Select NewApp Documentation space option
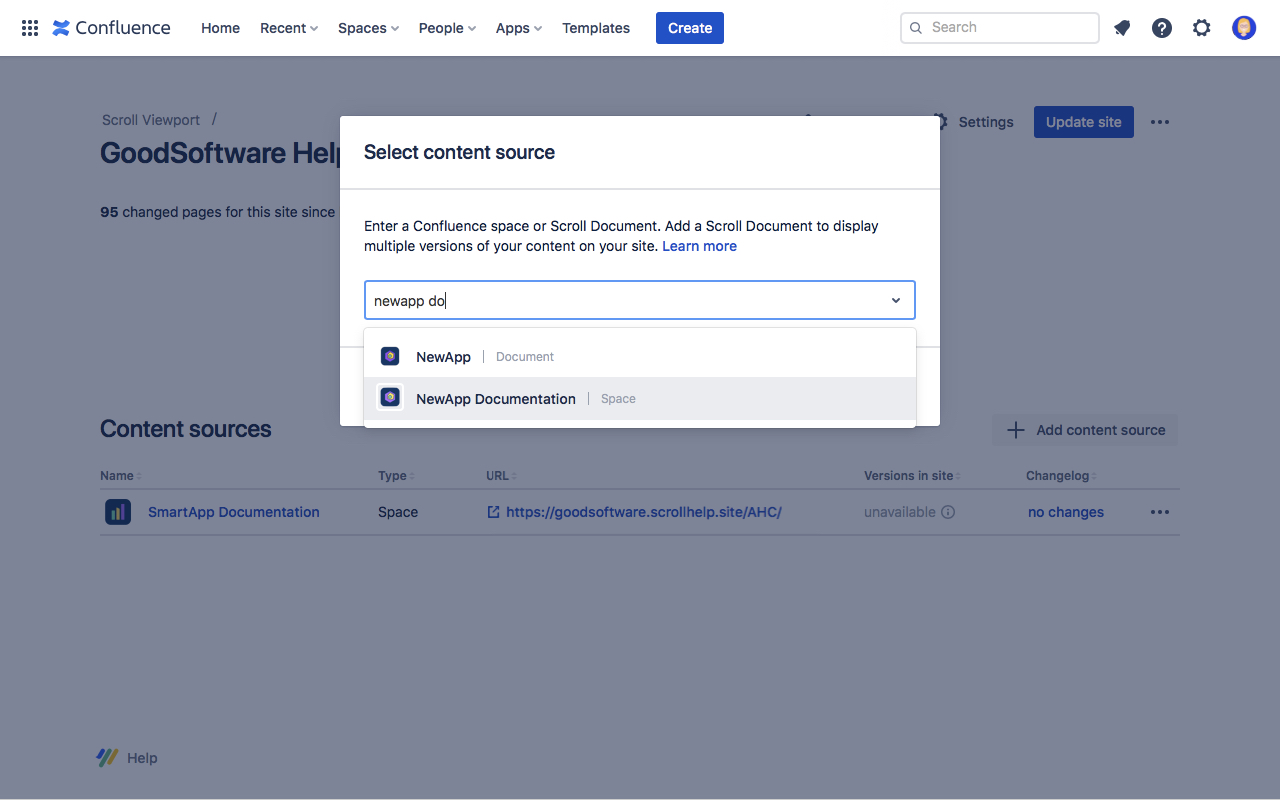 coord(496,399)
